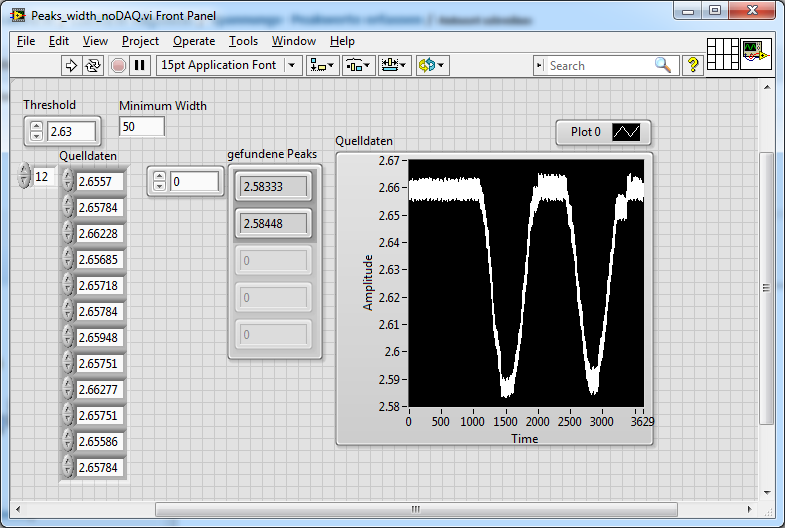Click the Pause button in toolbar
Viewport: 785px width, 528px height.
click(x=140, y=65)
